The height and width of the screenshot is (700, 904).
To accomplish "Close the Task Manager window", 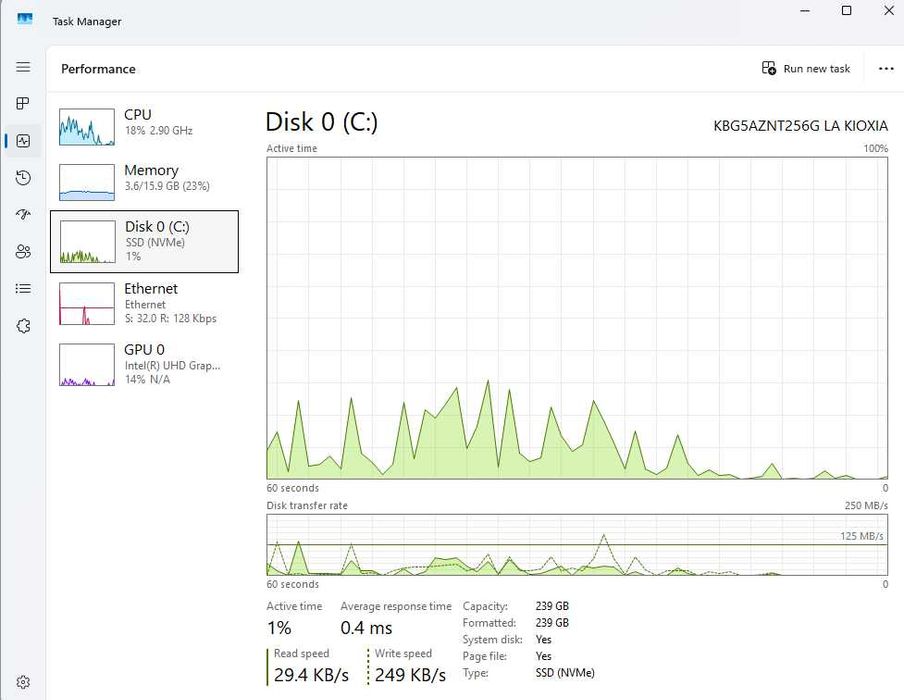I will coord(889,10).
